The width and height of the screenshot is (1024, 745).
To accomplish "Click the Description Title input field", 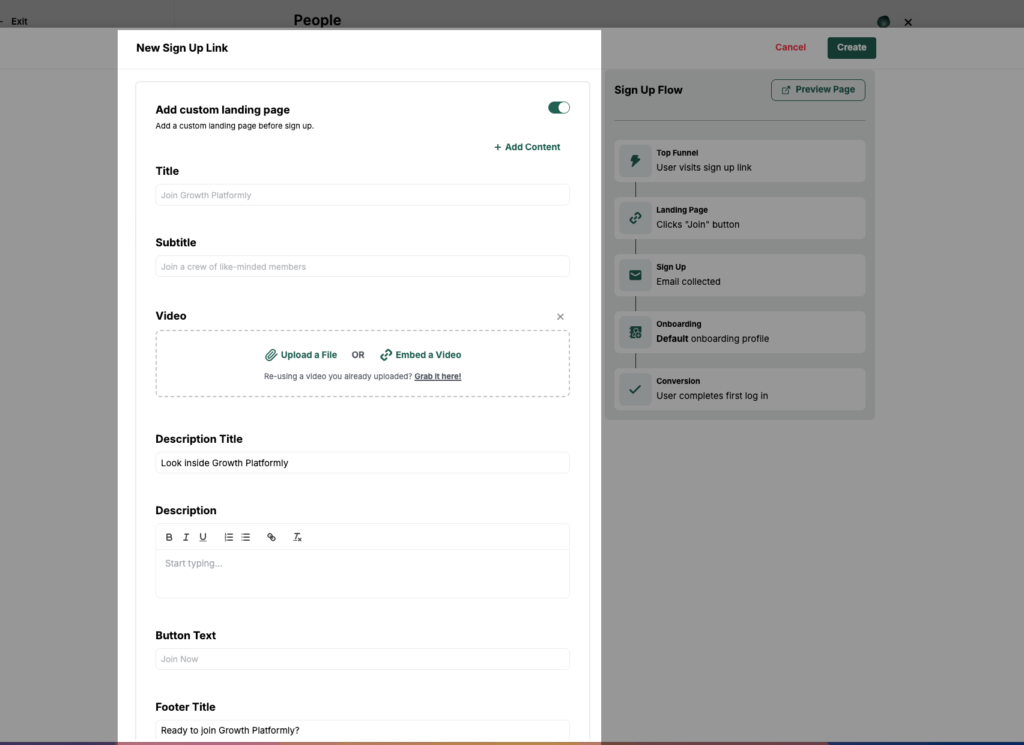I will tap(362, 463).
